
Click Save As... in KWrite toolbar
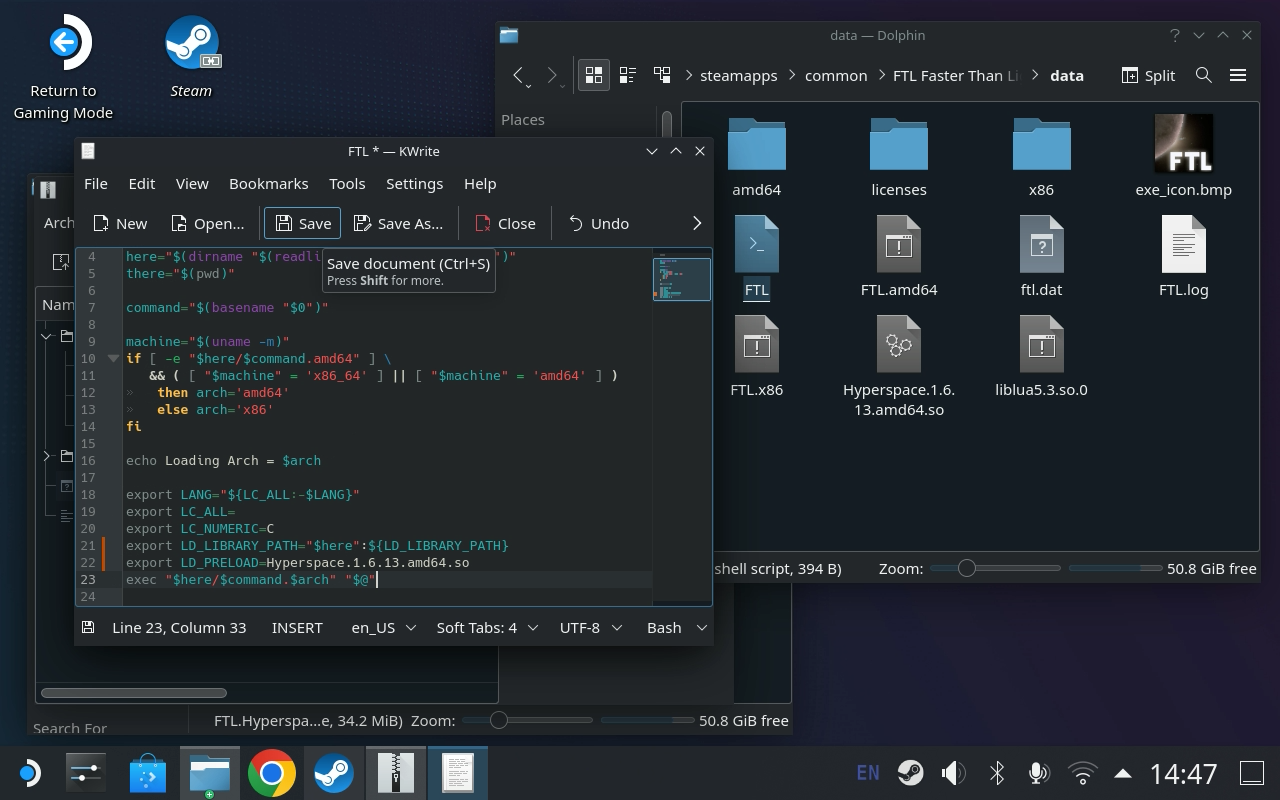[398, 223]
